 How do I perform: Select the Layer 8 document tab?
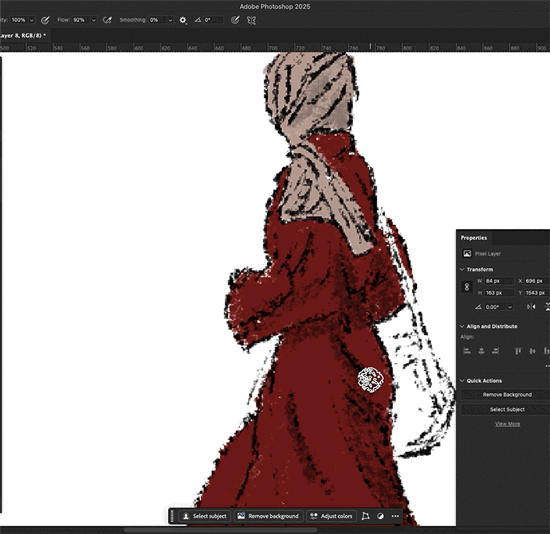pos(23,35)
